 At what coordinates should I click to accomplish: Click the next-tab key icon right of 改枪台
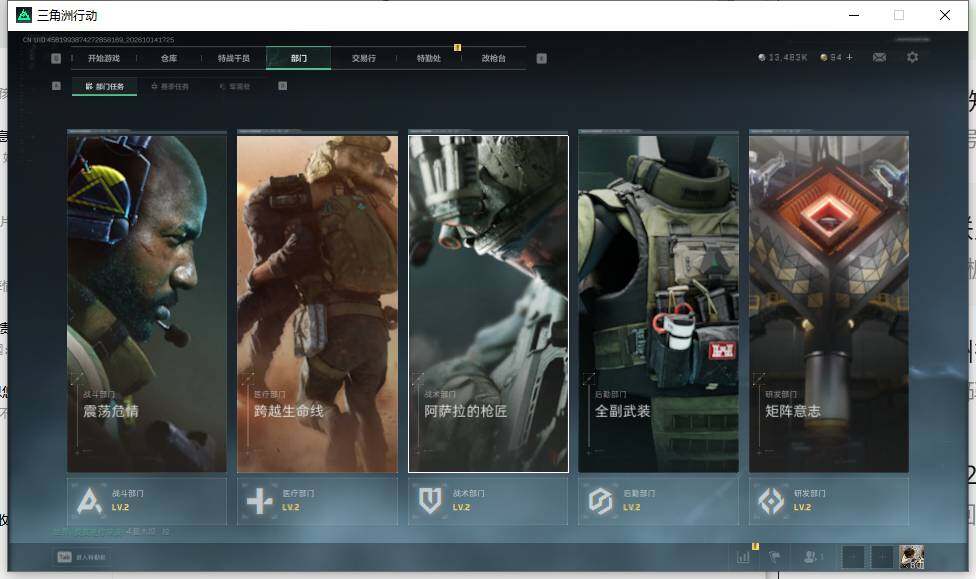tap(542, 59)
